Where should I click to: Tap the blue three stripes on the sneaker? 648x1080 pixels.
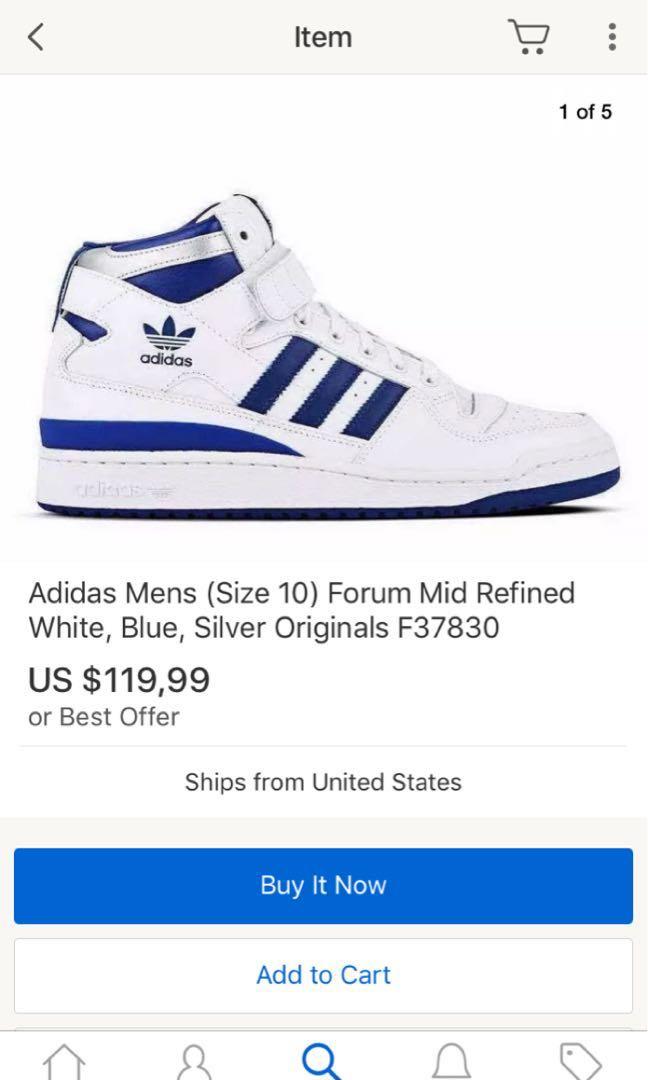pyautogui.click(x=324, y=387)
